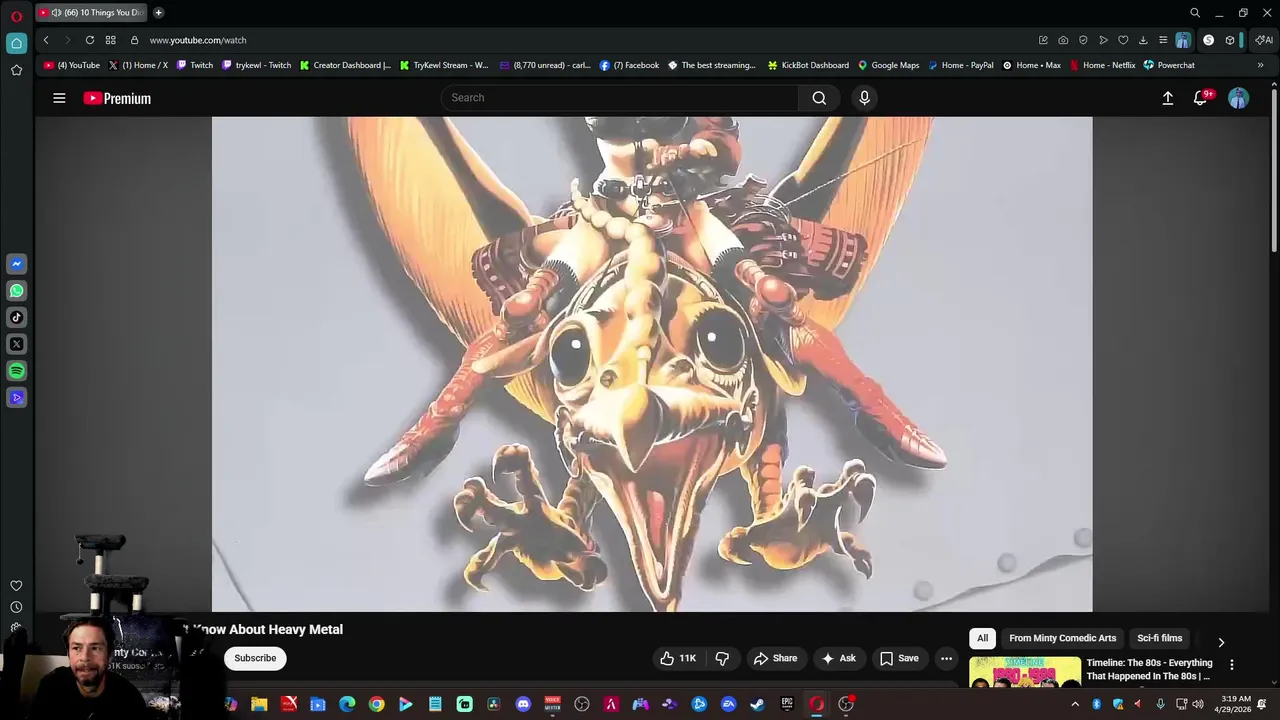Select the Sci-fi films chip
Image resolution: width=1280 pixels, height=720 pixels.
click(x=1159, y=638)
